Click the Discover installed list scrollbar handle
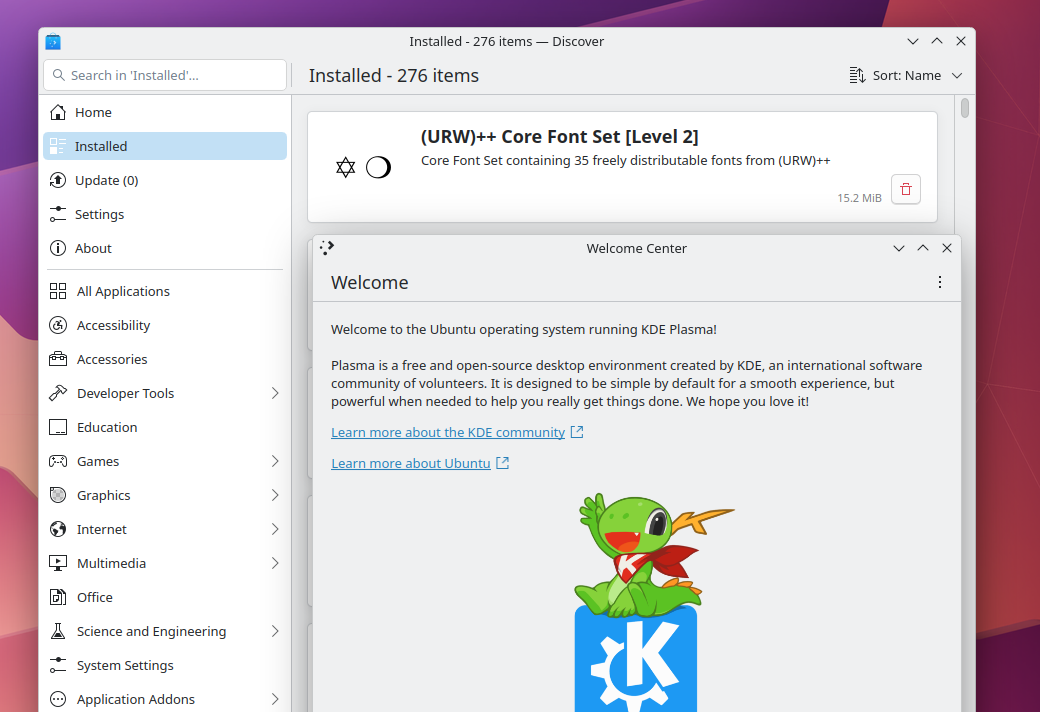 964,108
